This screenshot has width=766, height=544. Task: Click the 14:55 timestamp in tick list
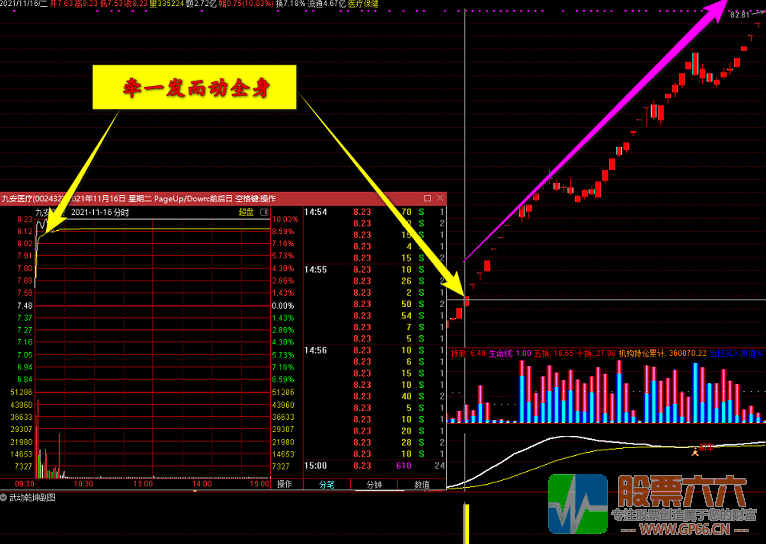point(316,270)
